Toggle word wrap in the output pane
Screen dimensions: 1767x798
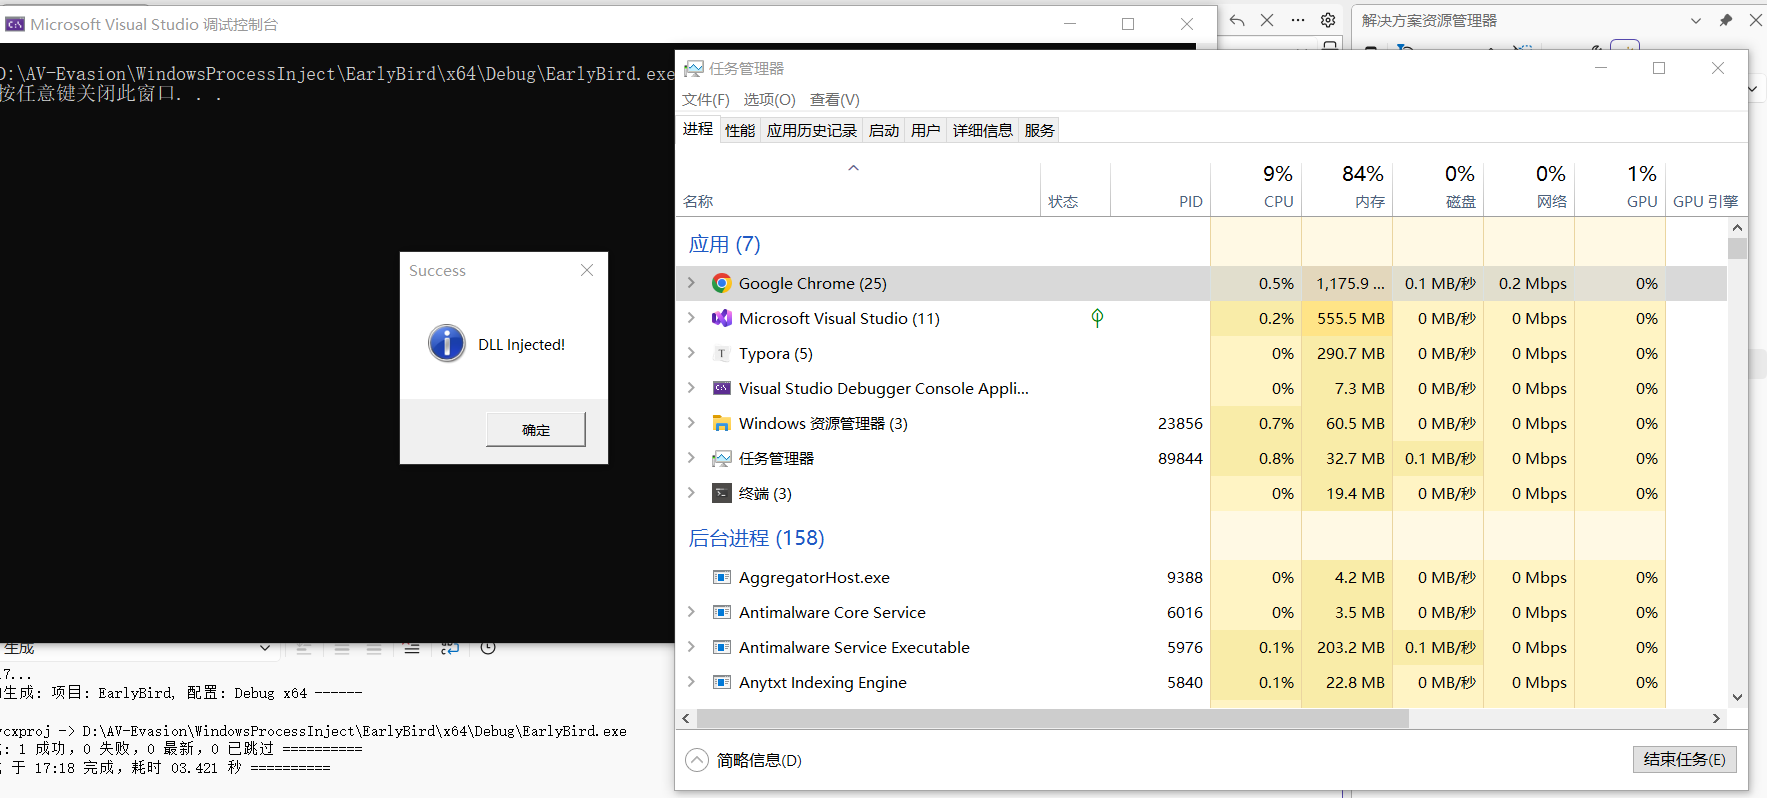450,648
